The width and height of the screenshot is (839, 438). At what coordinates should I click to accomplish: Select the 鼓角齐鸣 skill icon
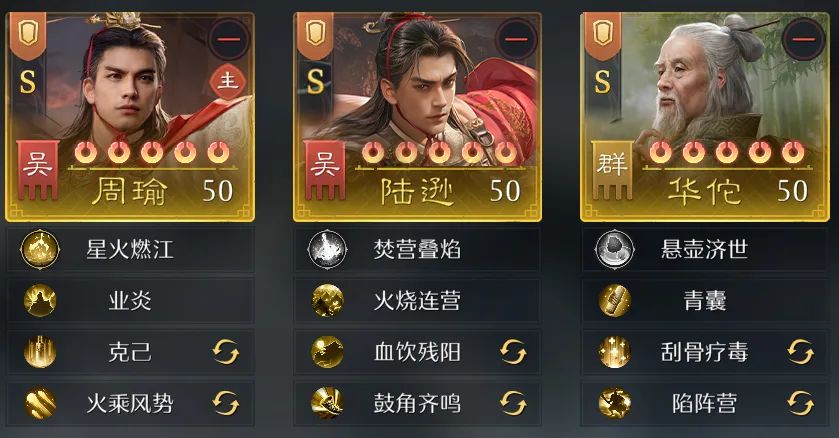[x=327, y=403]
